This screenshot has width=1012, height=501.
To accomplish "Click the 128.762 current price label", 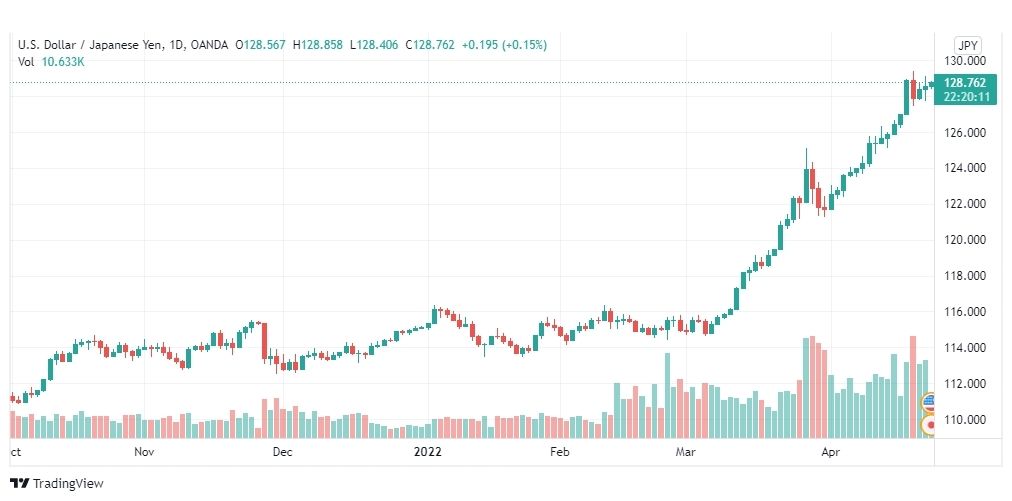I will (x=964, y=83).
